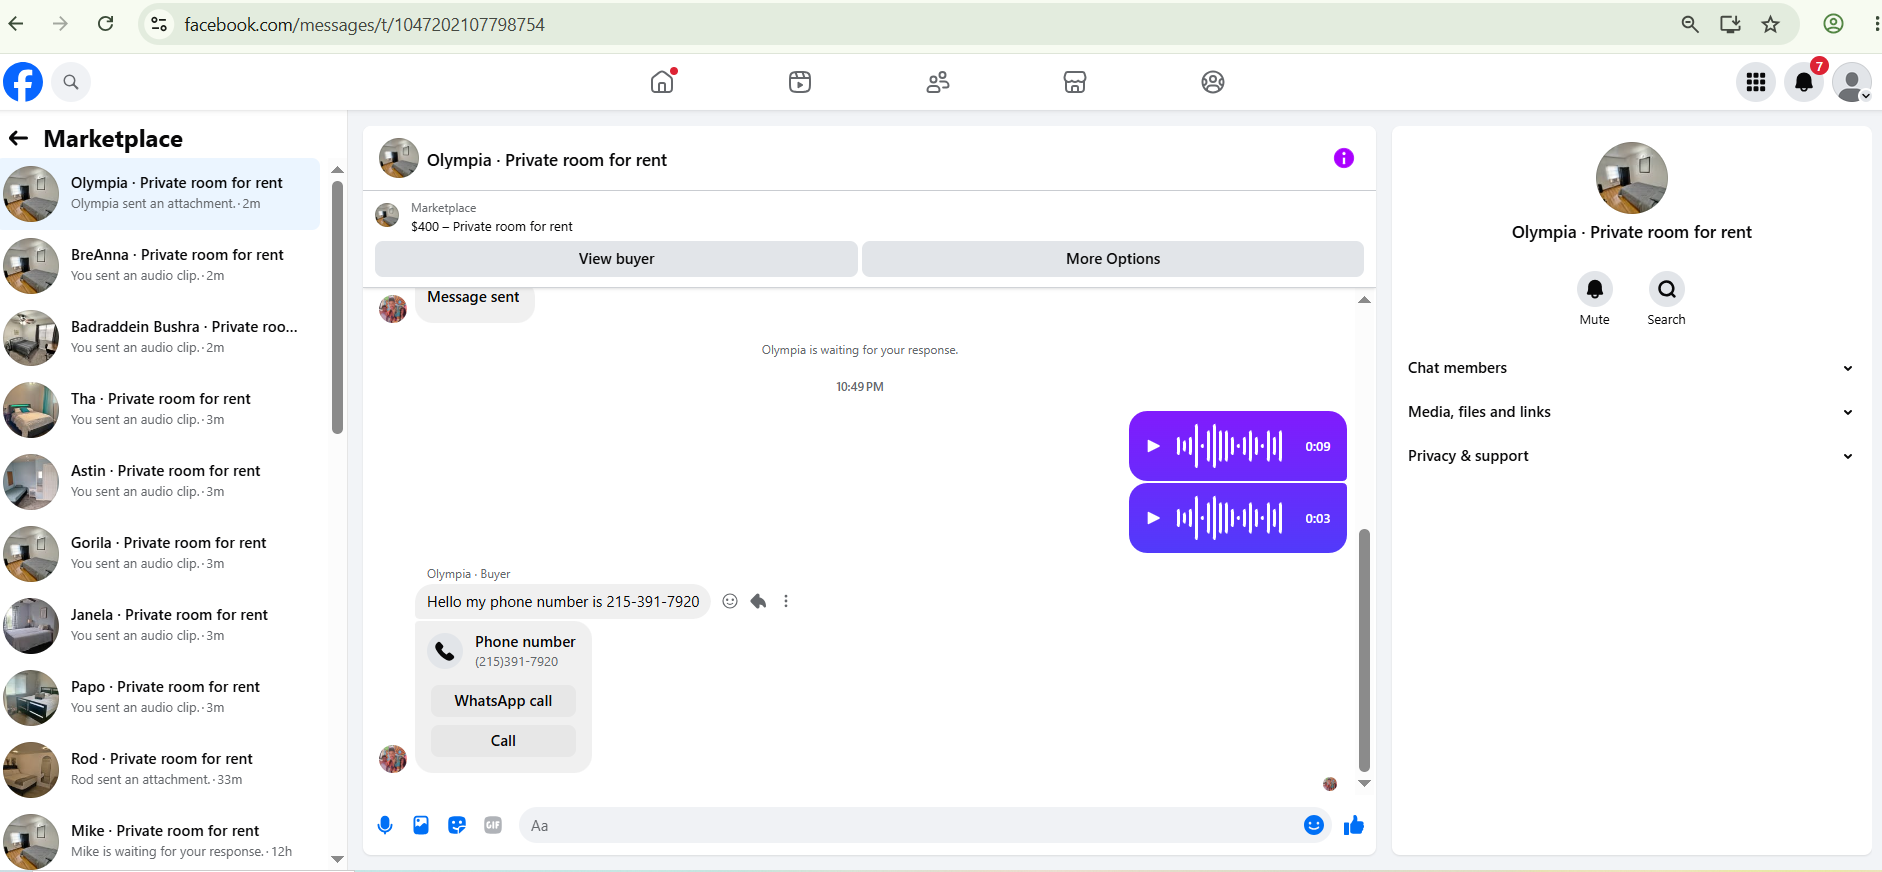Mute this conversation with bell icon
The image size is (1882, 872).
point(1595,289)
